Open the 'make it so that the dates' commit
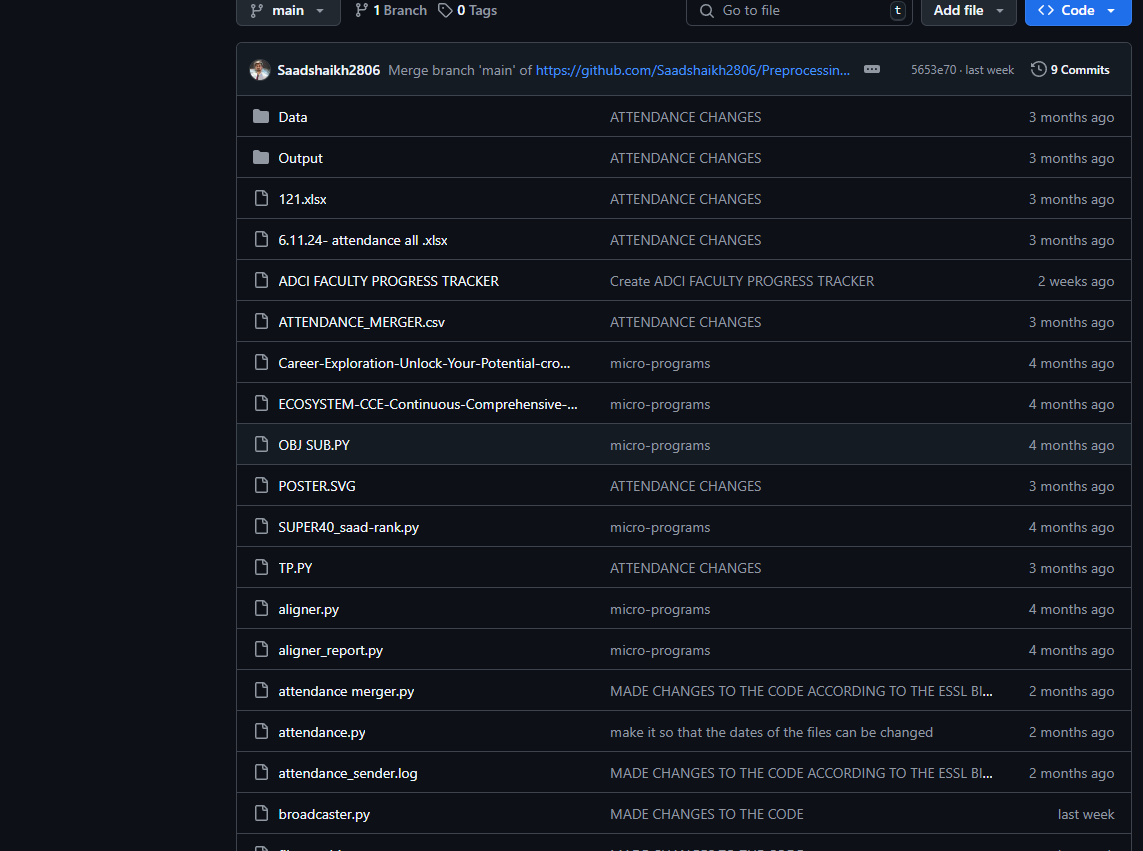Viewport: 1143px width, 851px height. pos(771,731)
